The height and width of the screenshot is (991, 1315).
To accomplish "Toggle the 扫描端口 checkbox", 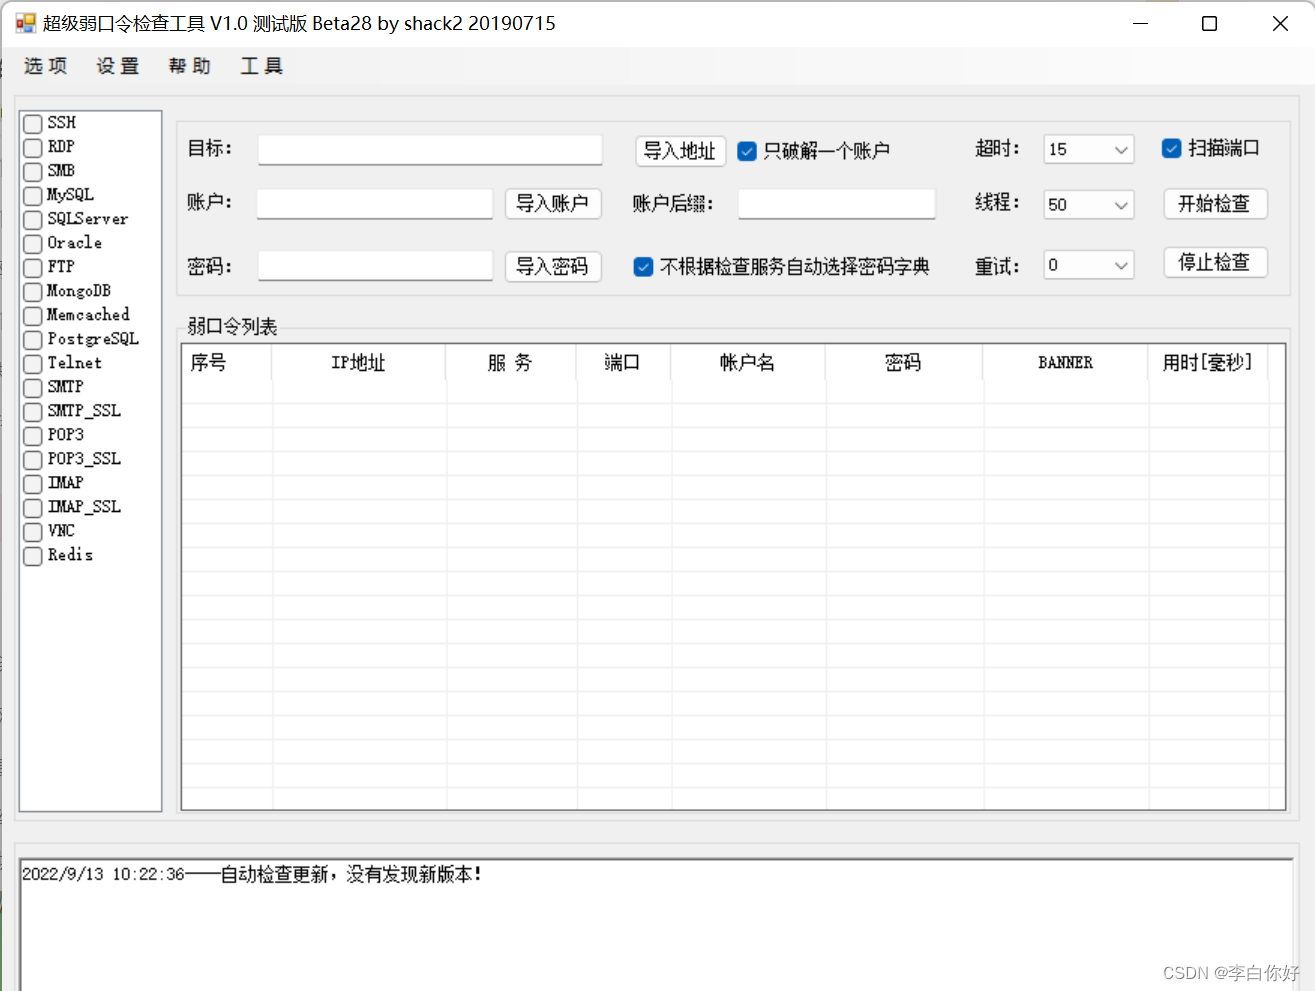I will pos(1172,148).
